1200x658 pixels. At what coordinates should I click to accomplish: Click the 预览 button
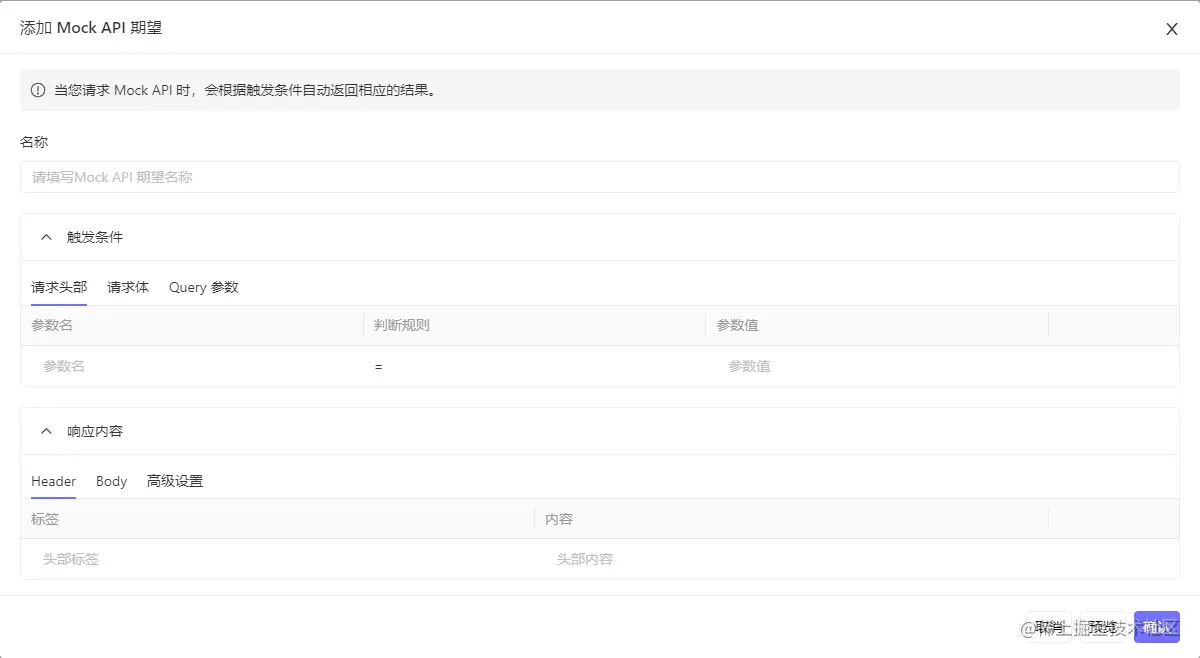(1103, 627)
